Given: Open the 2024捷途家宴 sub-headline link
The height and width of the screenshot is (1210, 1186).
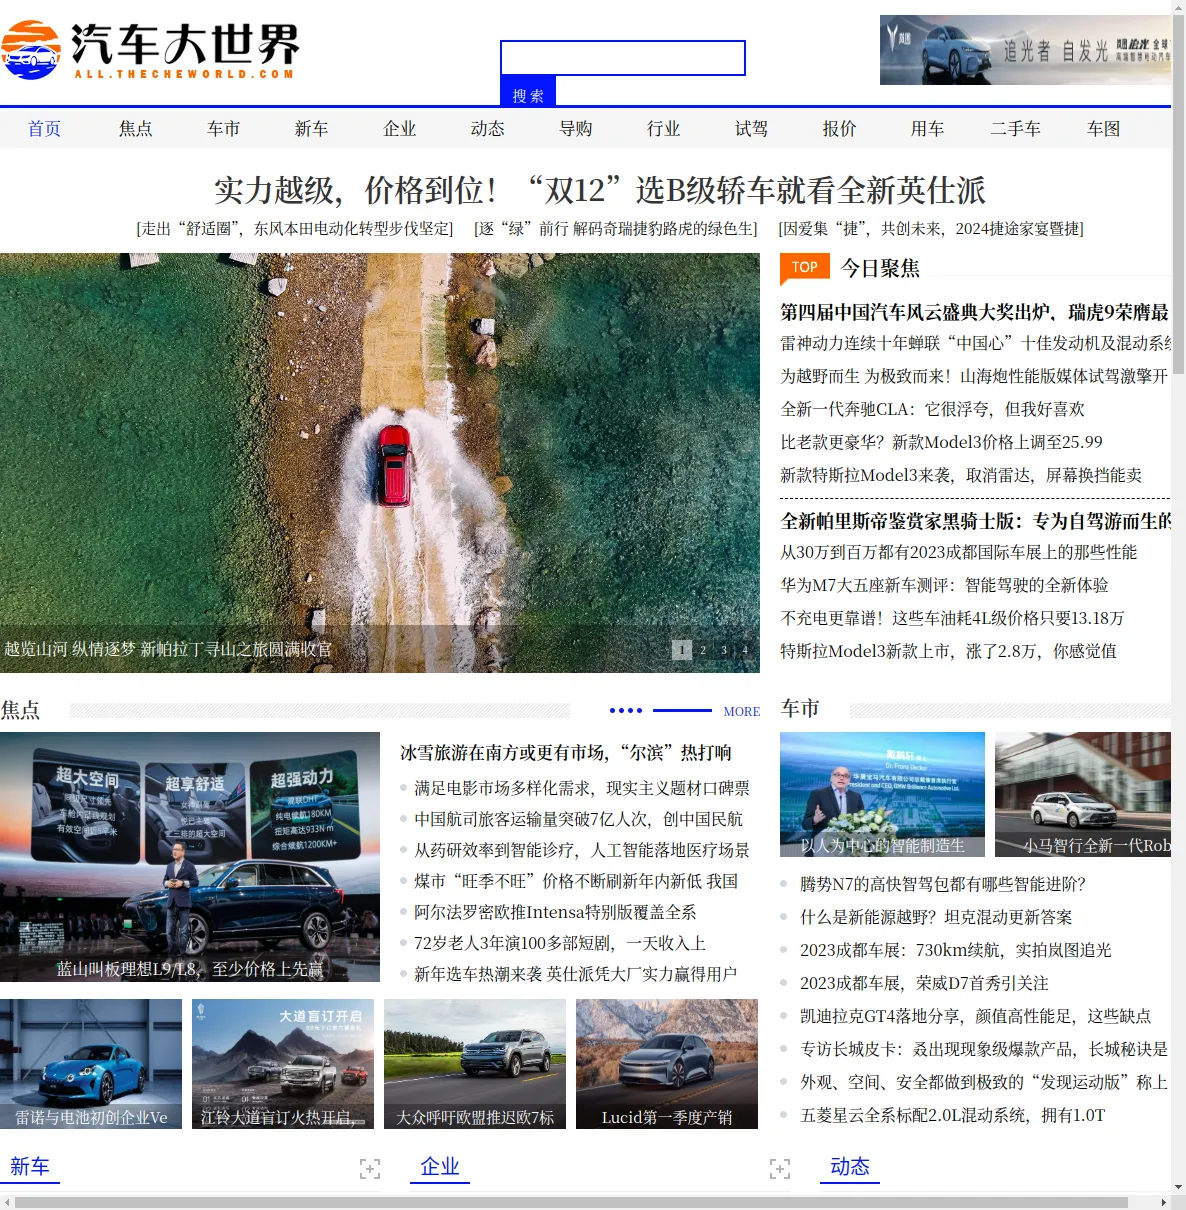Looking at the screenshot, I should click(x=931, y=229).
